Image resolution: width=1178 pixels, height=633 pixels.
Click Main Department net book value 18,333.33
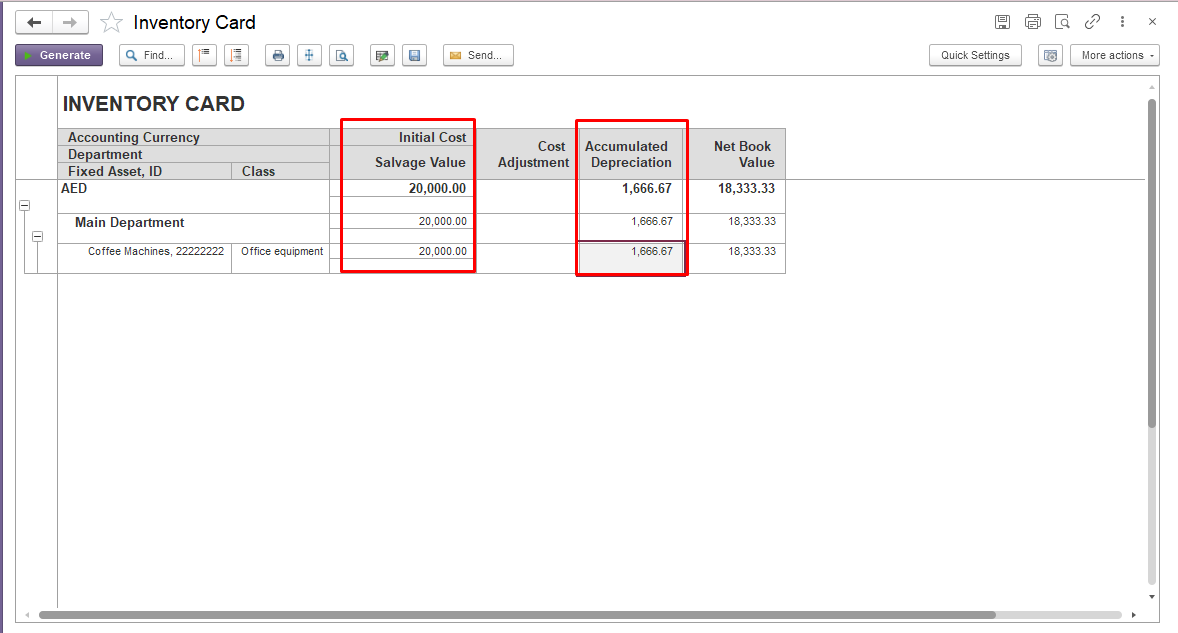751,222
